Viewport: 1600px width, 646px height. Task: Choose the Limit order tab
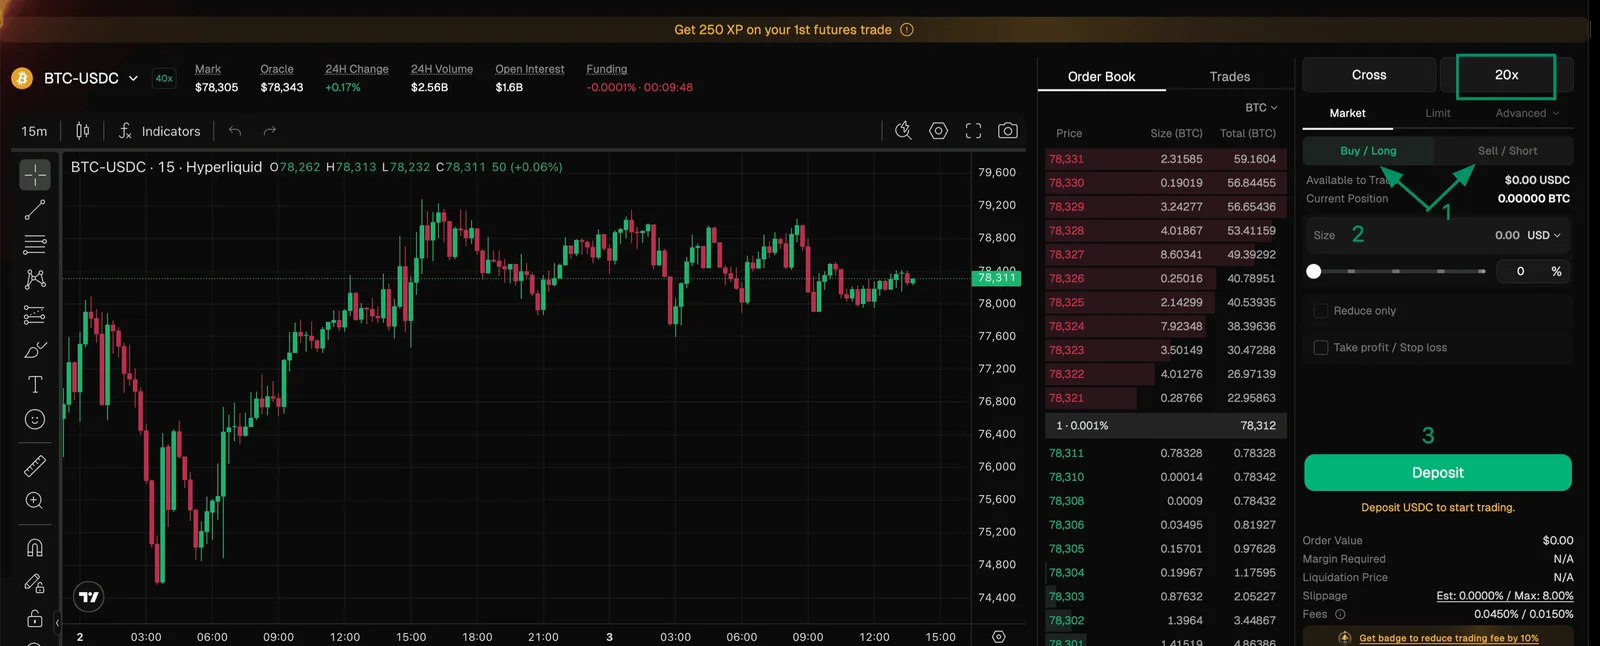[x=1437, y=113]
